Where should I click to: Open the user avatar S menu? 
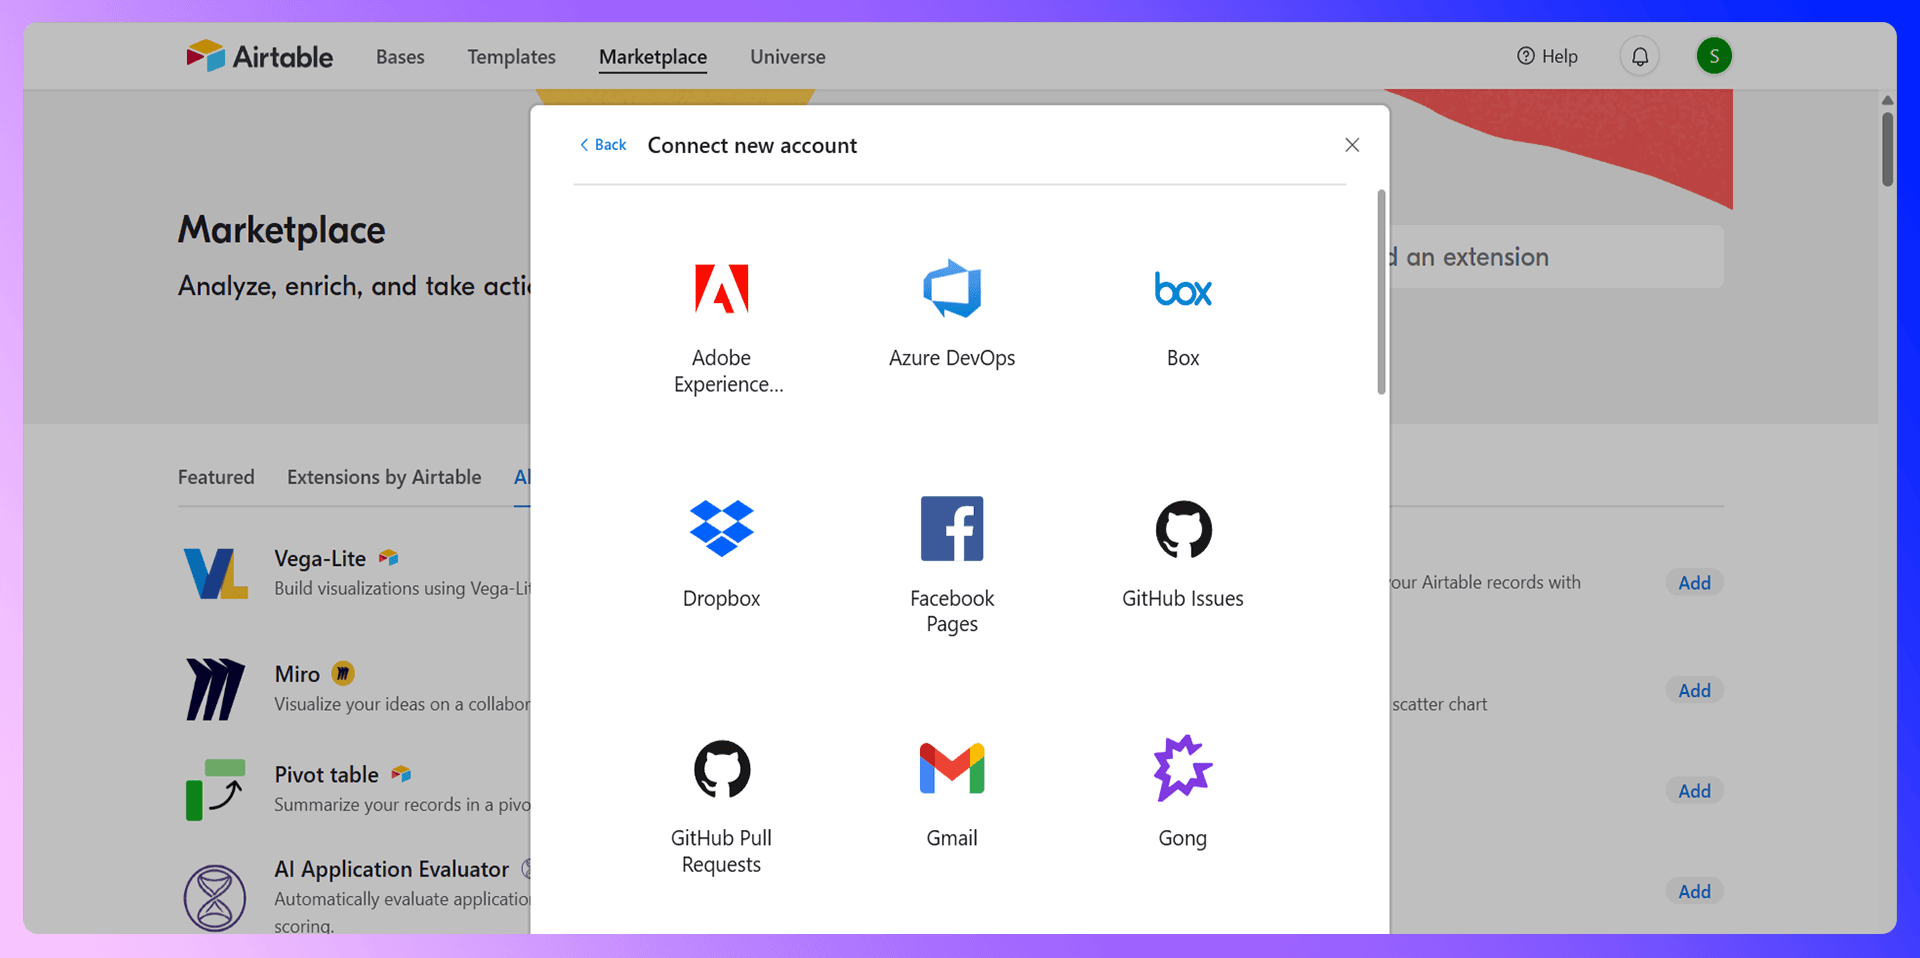[1714, 56]
